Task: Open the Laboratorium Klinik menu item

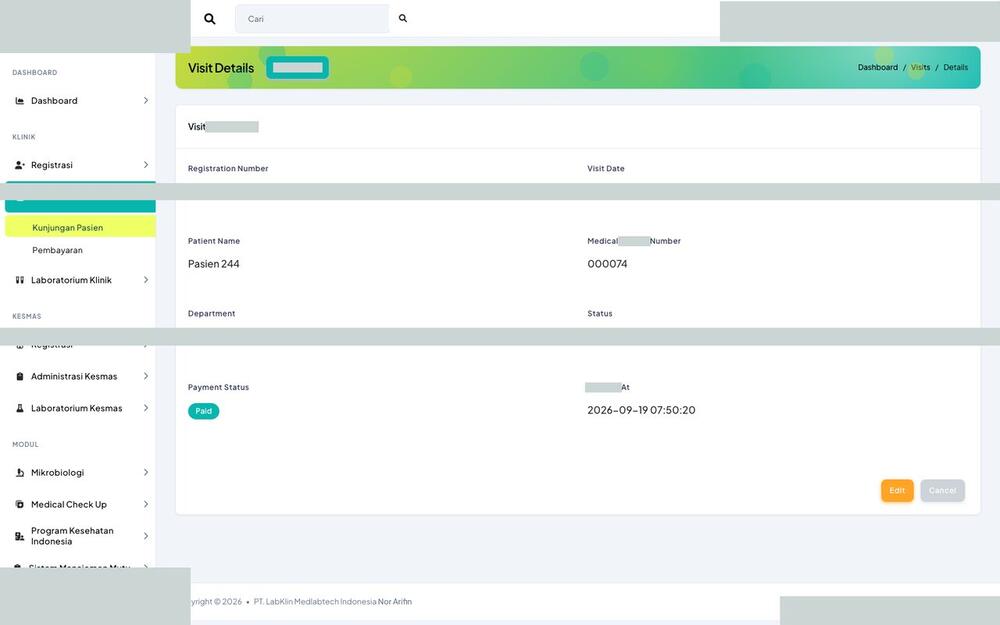Action: pos(80,280)
